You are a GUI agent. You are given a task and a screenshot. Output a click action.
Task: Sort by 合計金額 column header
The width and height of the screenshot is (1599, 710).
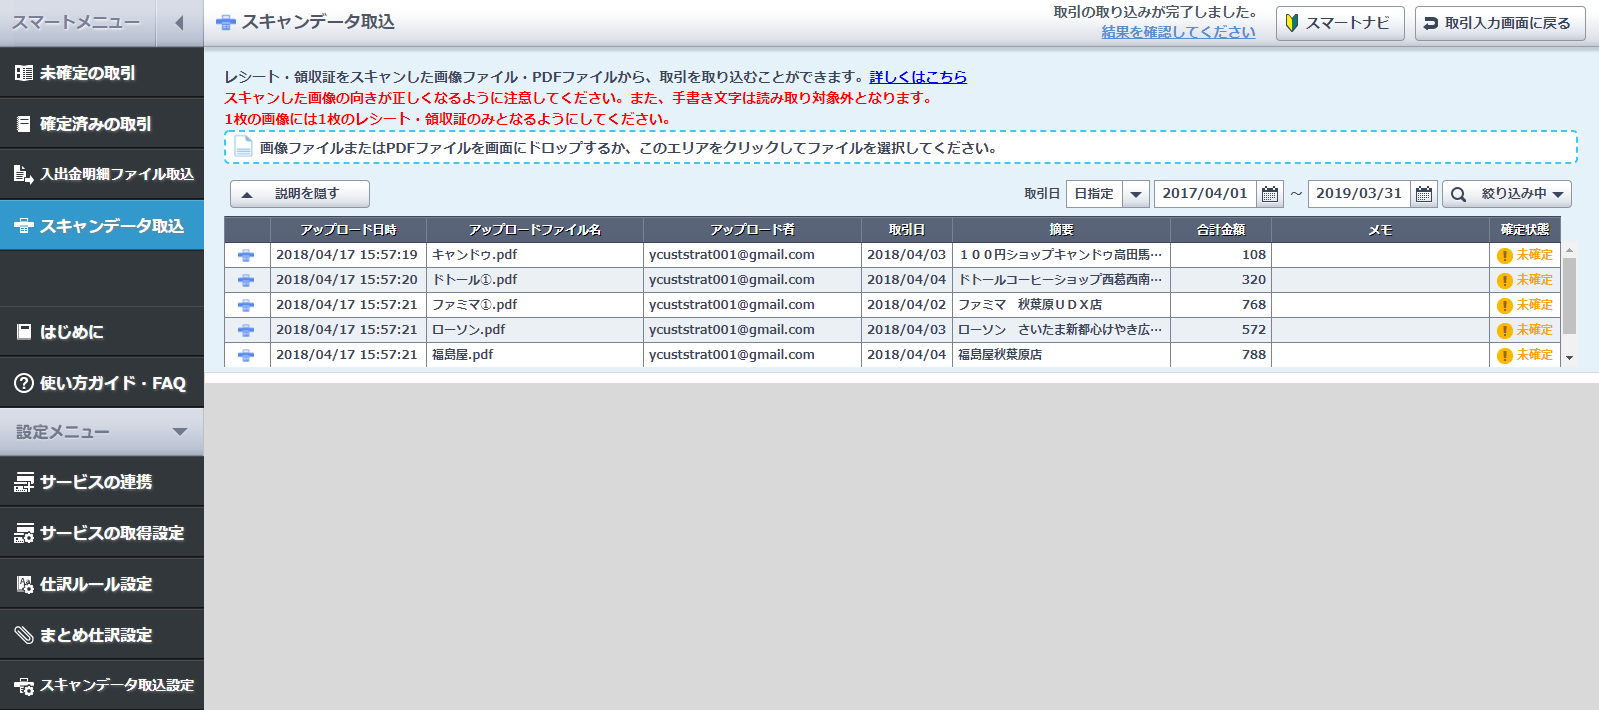1221,230
